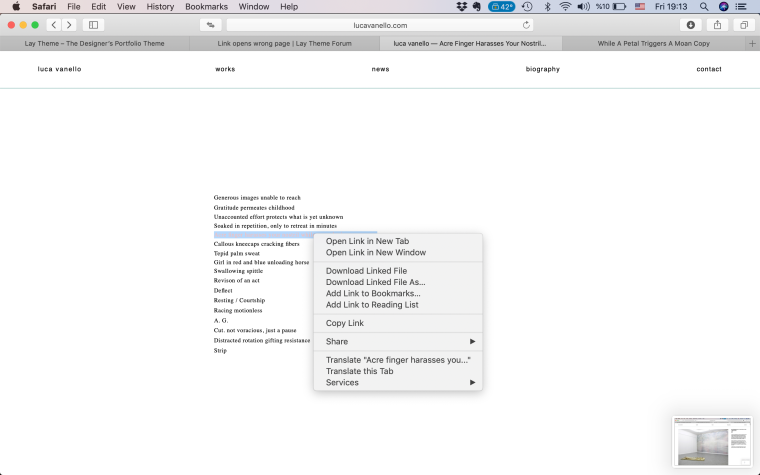Select Copy Link from context menu

tap(345, 323)
